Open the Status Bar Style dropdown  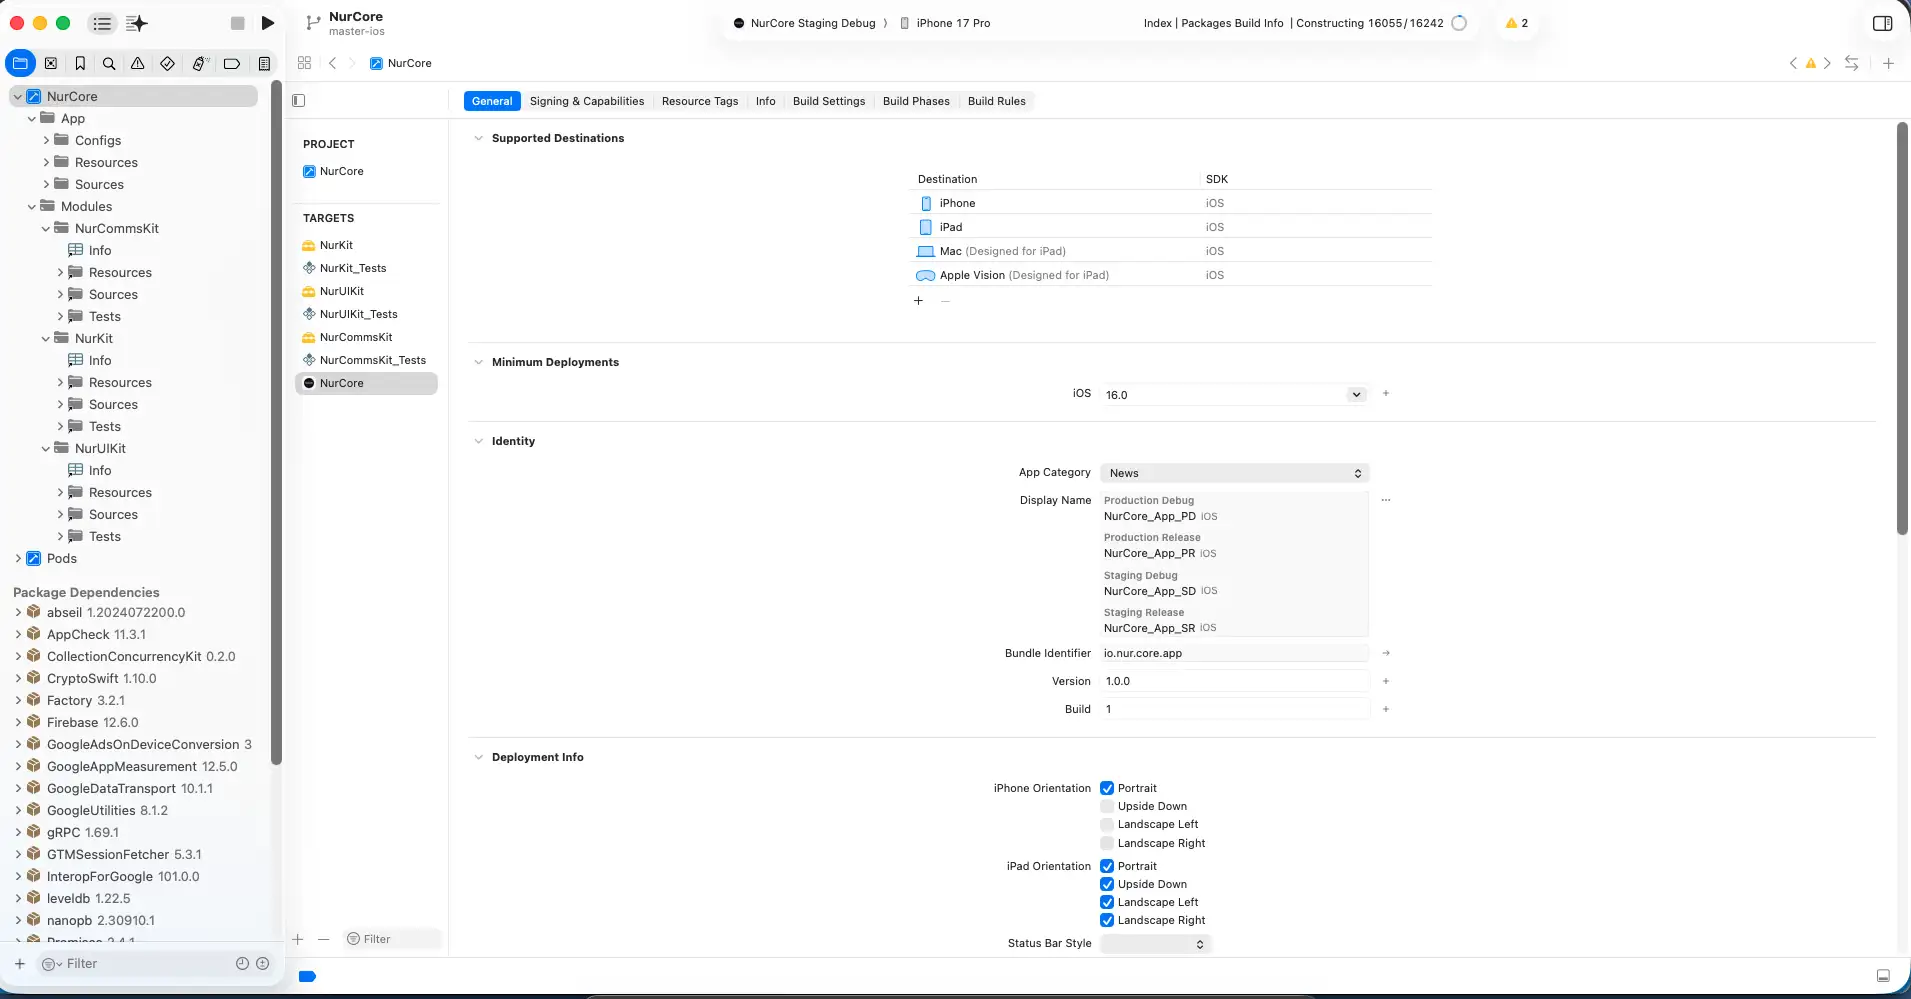tap(1156, 944)
